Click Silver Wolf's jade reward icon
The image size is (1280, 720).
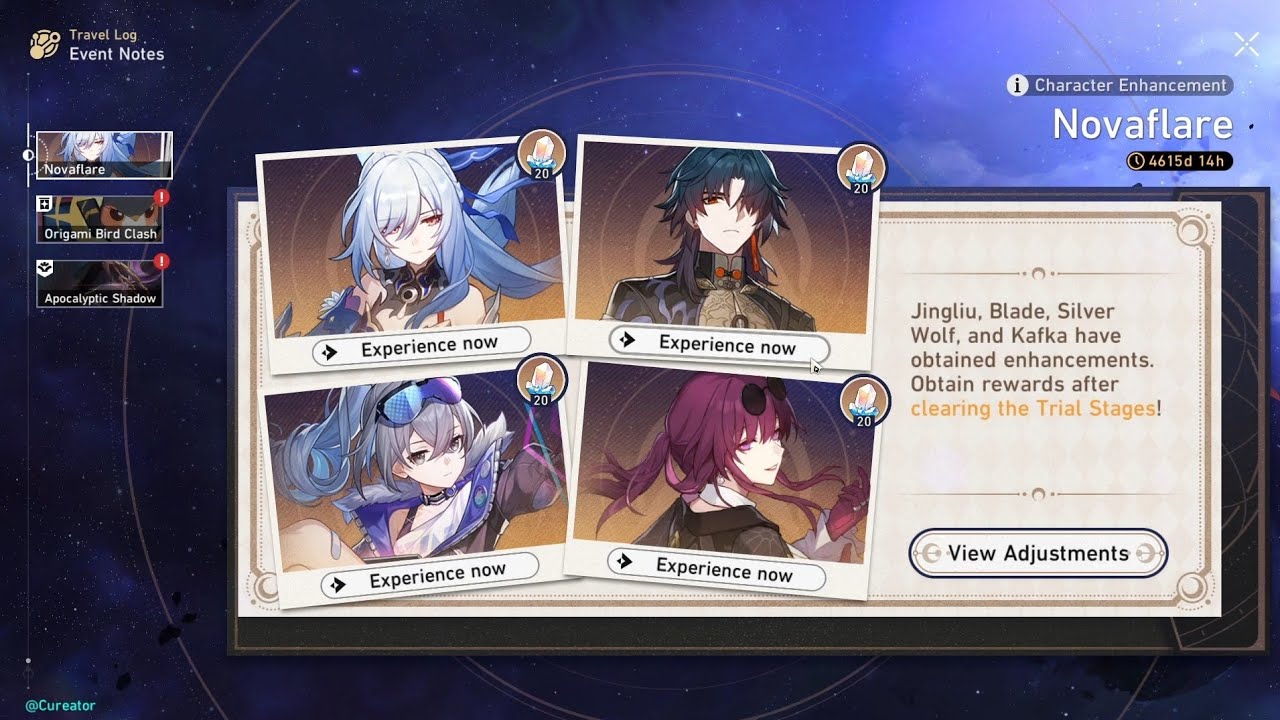point(541,380)
